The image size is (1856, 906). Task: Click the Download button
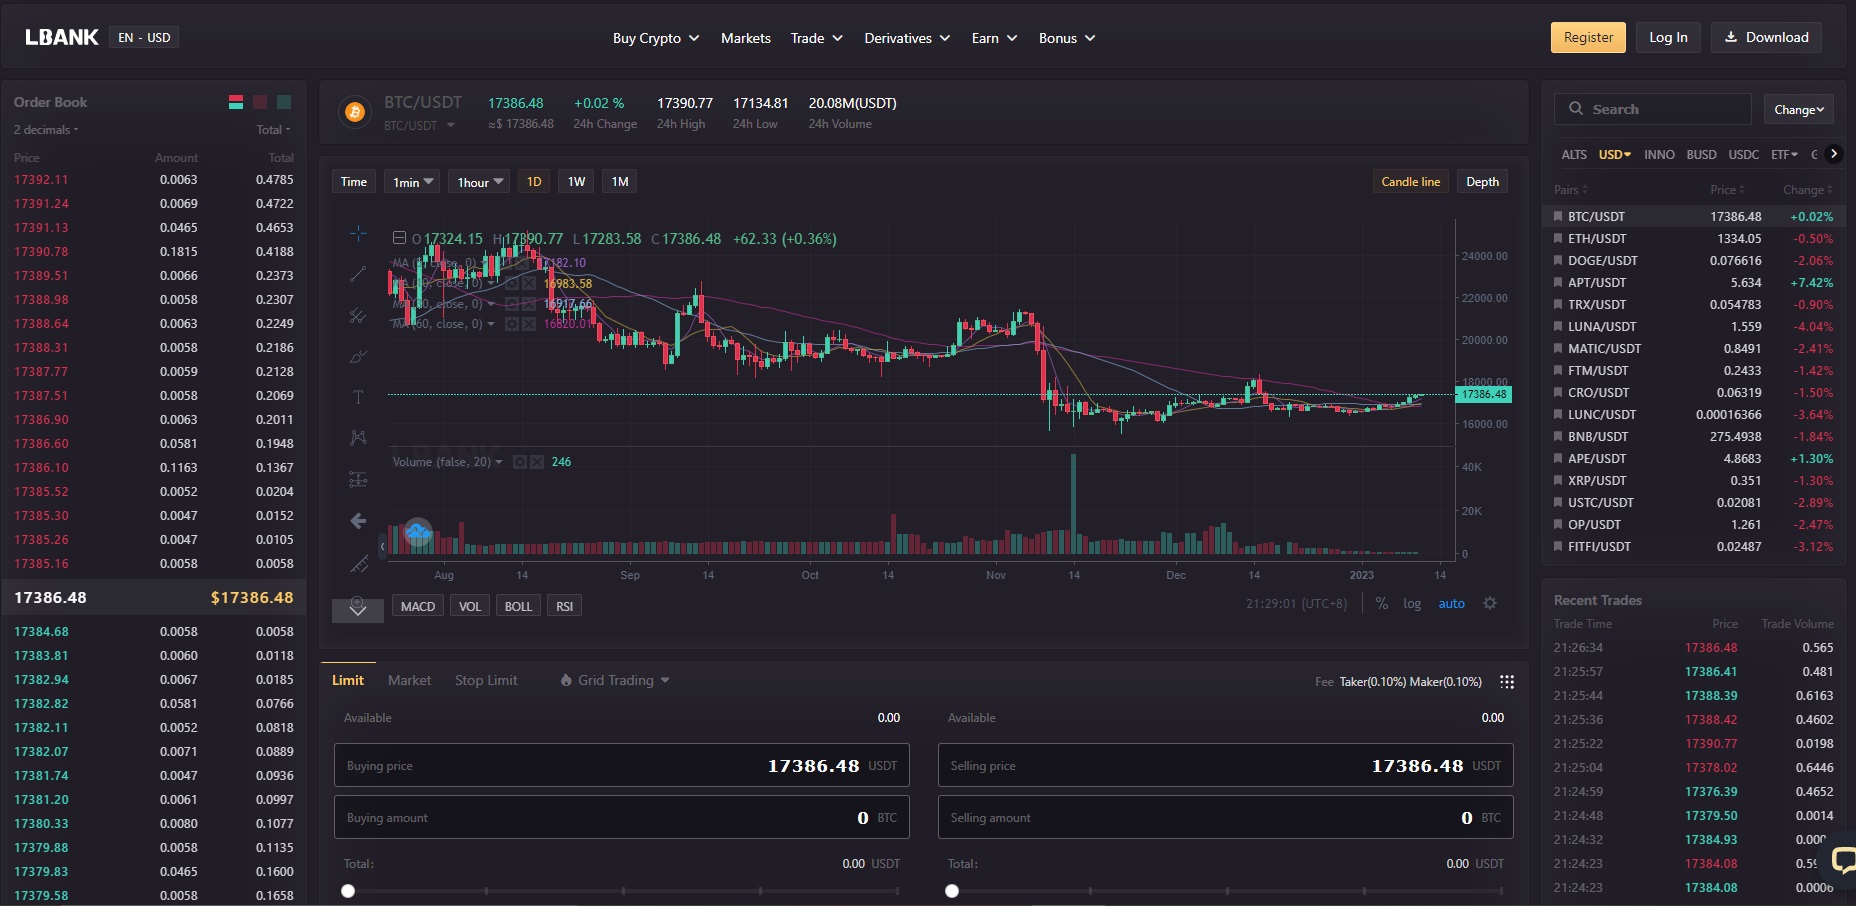coord(1766,37)
